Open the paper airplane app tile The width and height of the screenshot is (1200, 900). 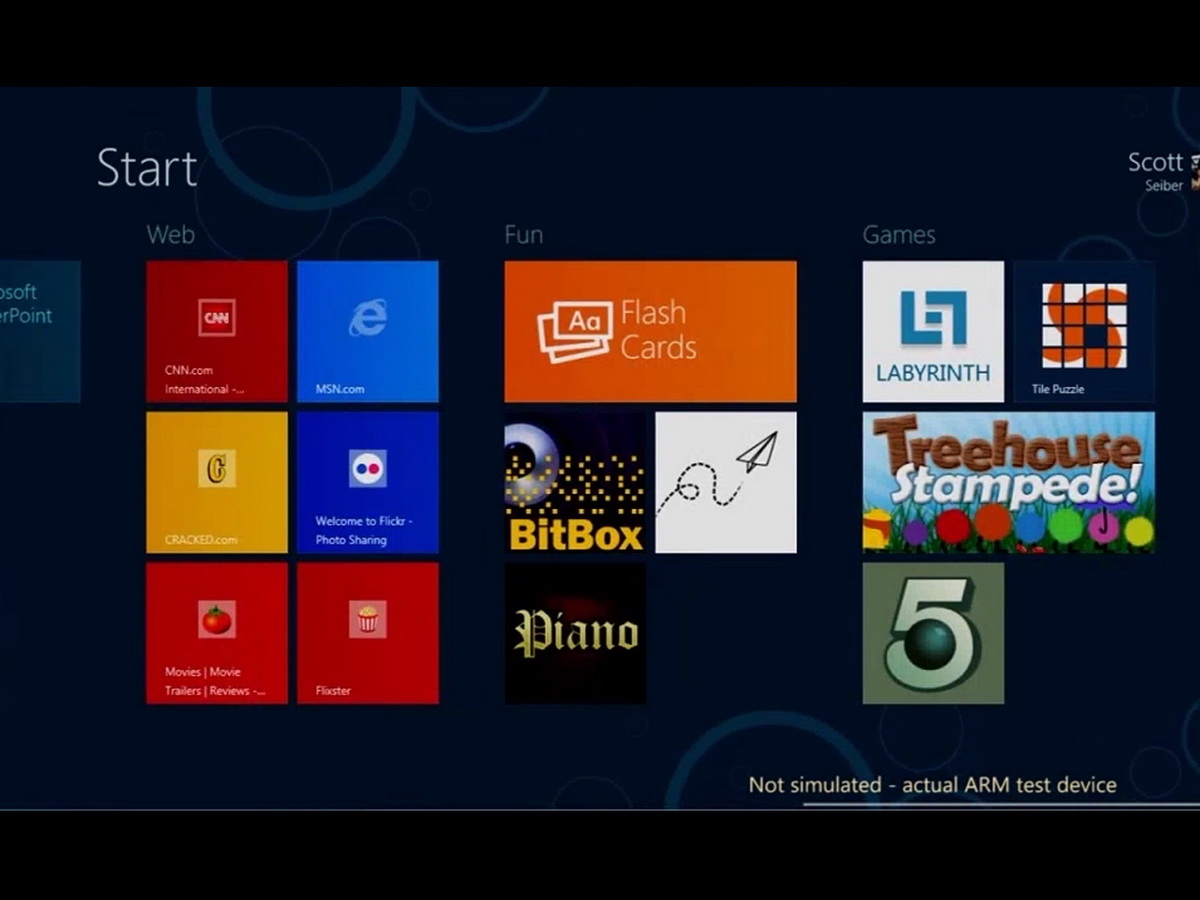click(726, 482)
